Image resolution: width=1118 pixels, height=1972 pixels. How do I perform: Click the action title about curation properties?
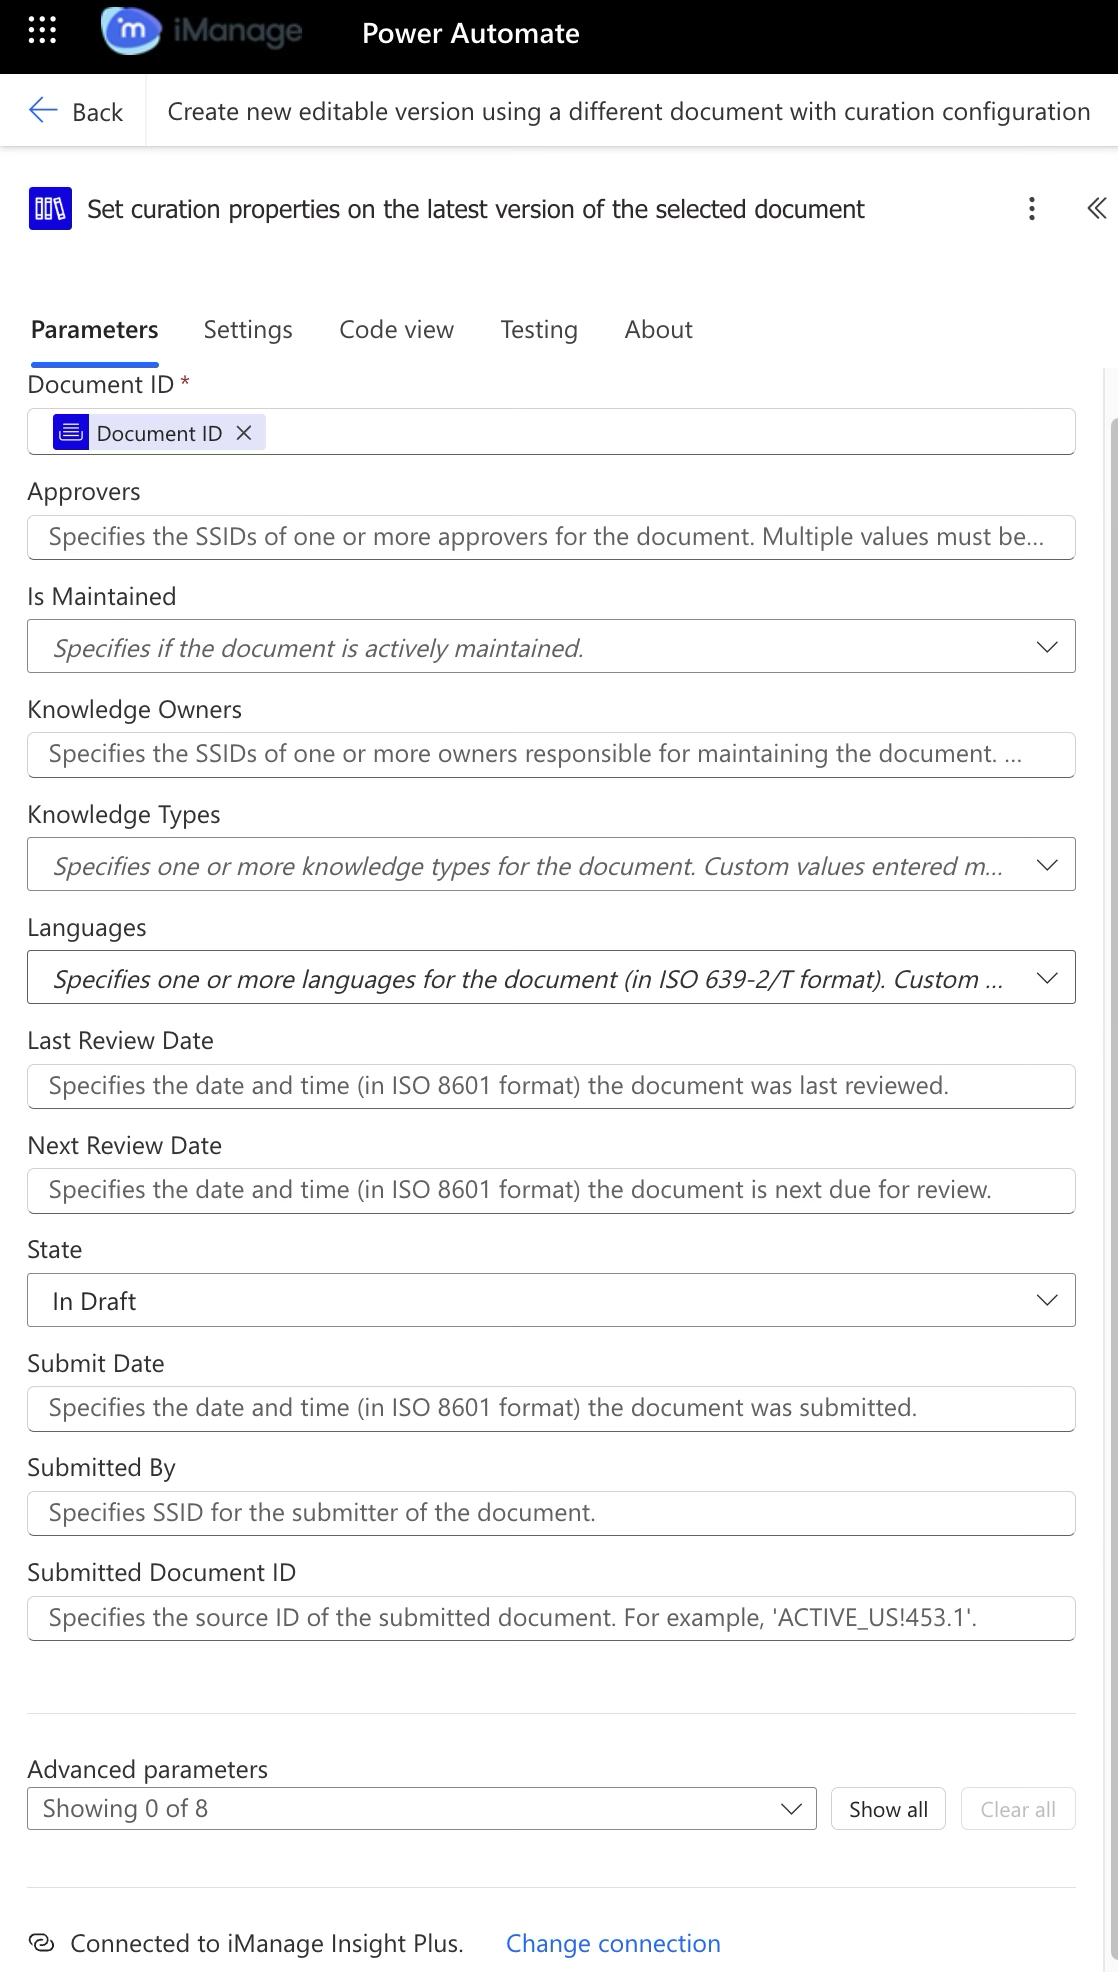[x=476, y=209]
